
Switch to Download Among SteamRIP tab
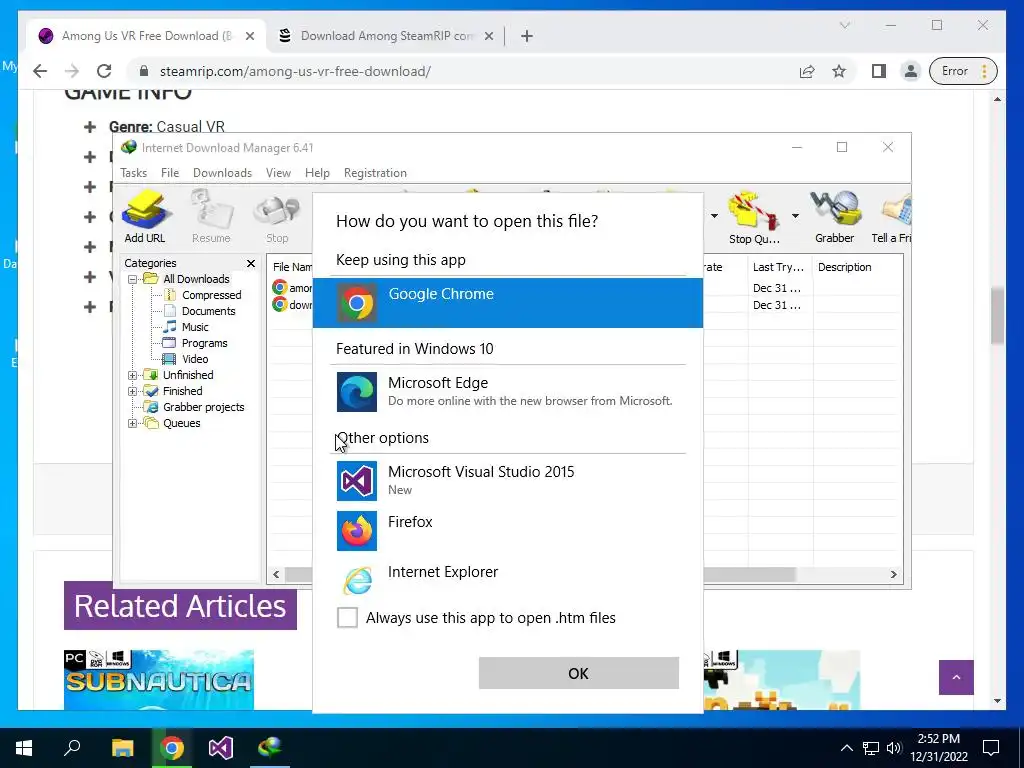tap(385, 36)
